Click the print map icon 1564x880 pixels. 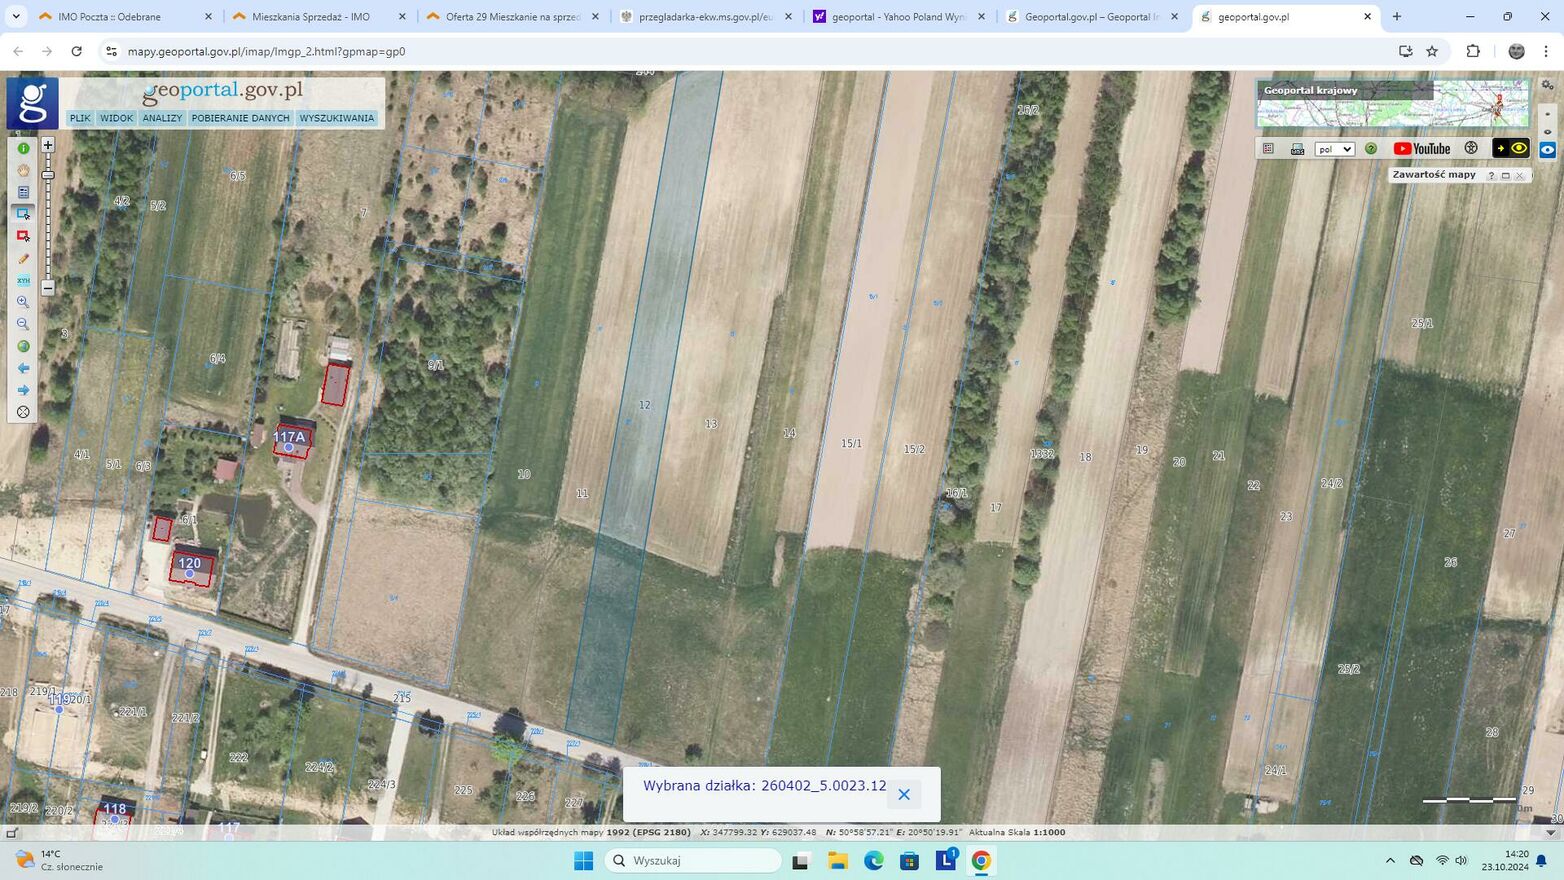click(x=1297, y=149)
